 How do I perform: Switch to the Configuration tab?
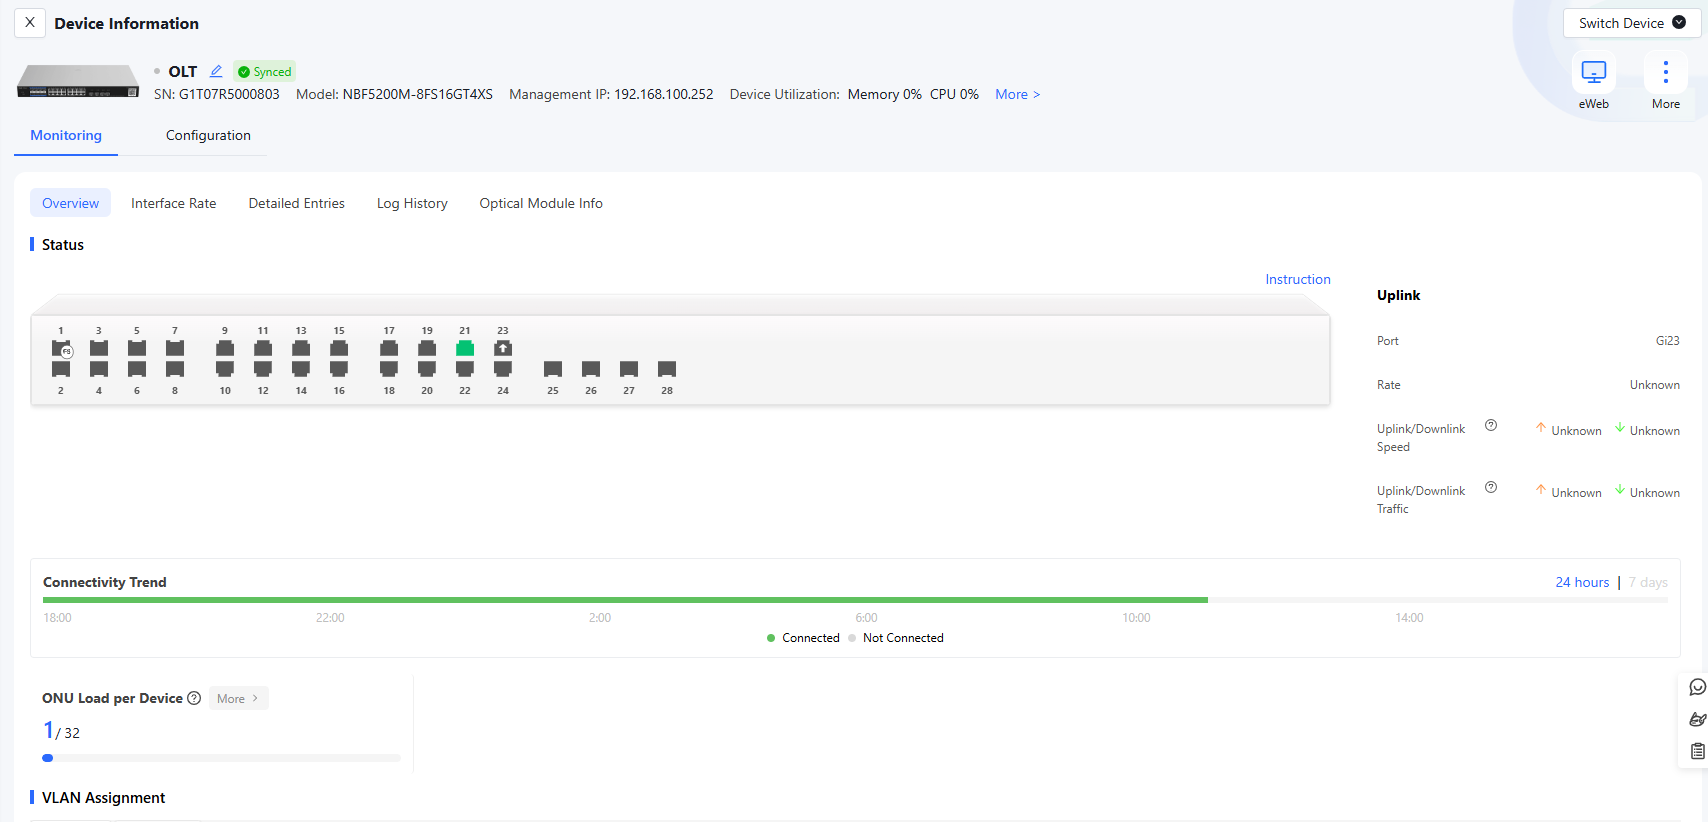tap(208, 135)
